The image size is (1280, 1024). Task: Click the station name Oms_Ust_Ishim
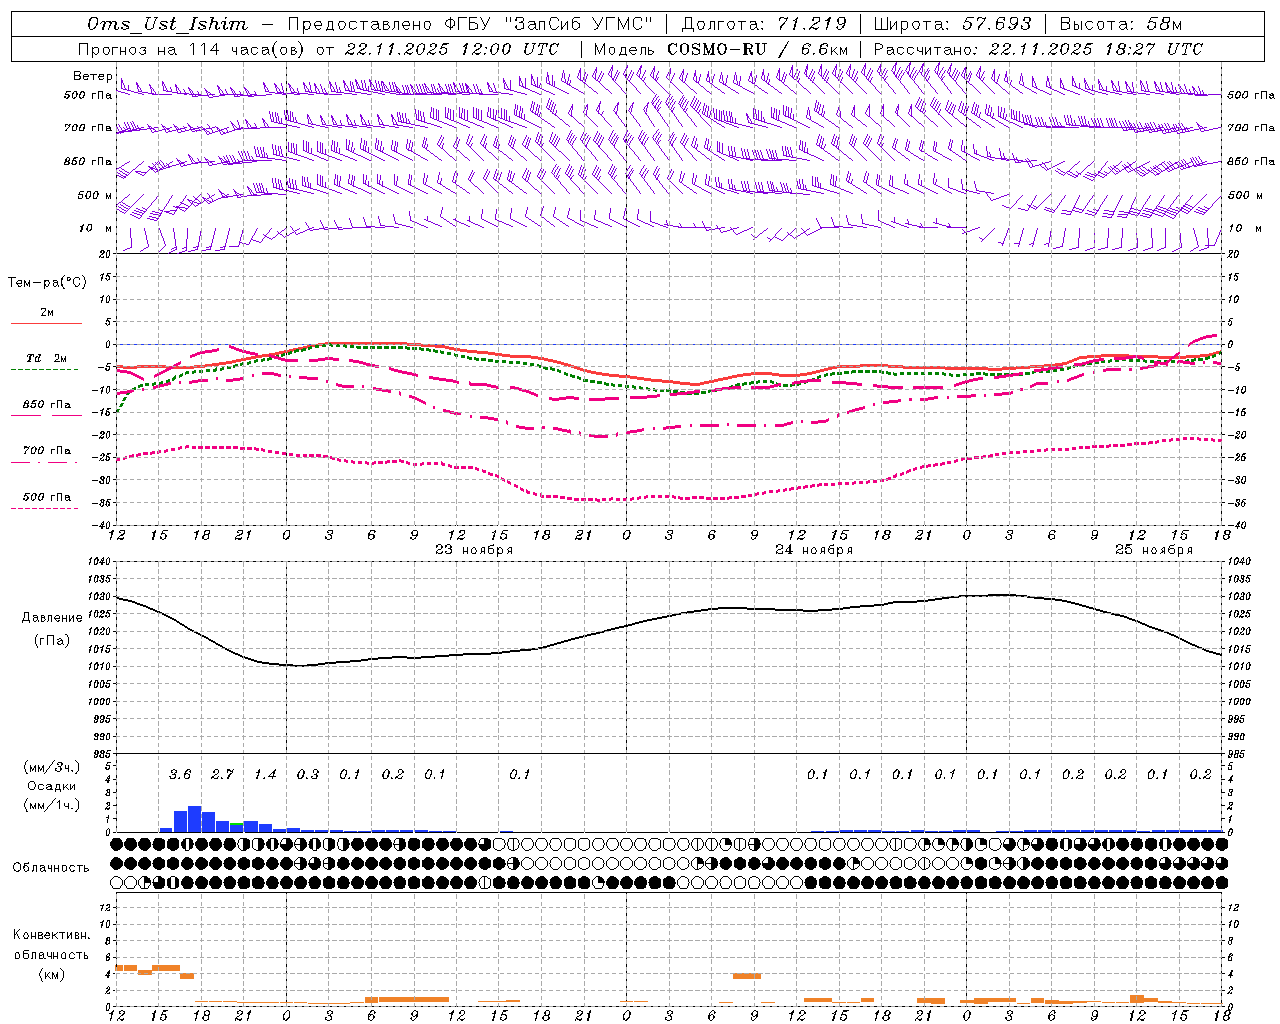167,24
